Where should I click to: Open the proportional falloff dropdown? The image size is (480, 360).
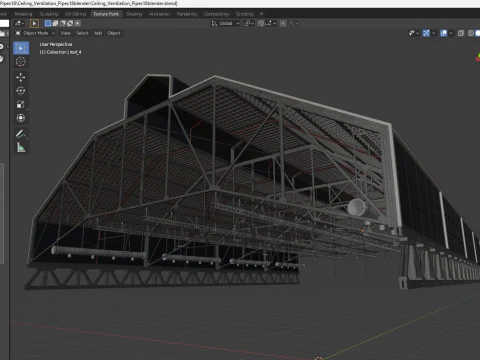pyautogui.click(x=294, y=23)
